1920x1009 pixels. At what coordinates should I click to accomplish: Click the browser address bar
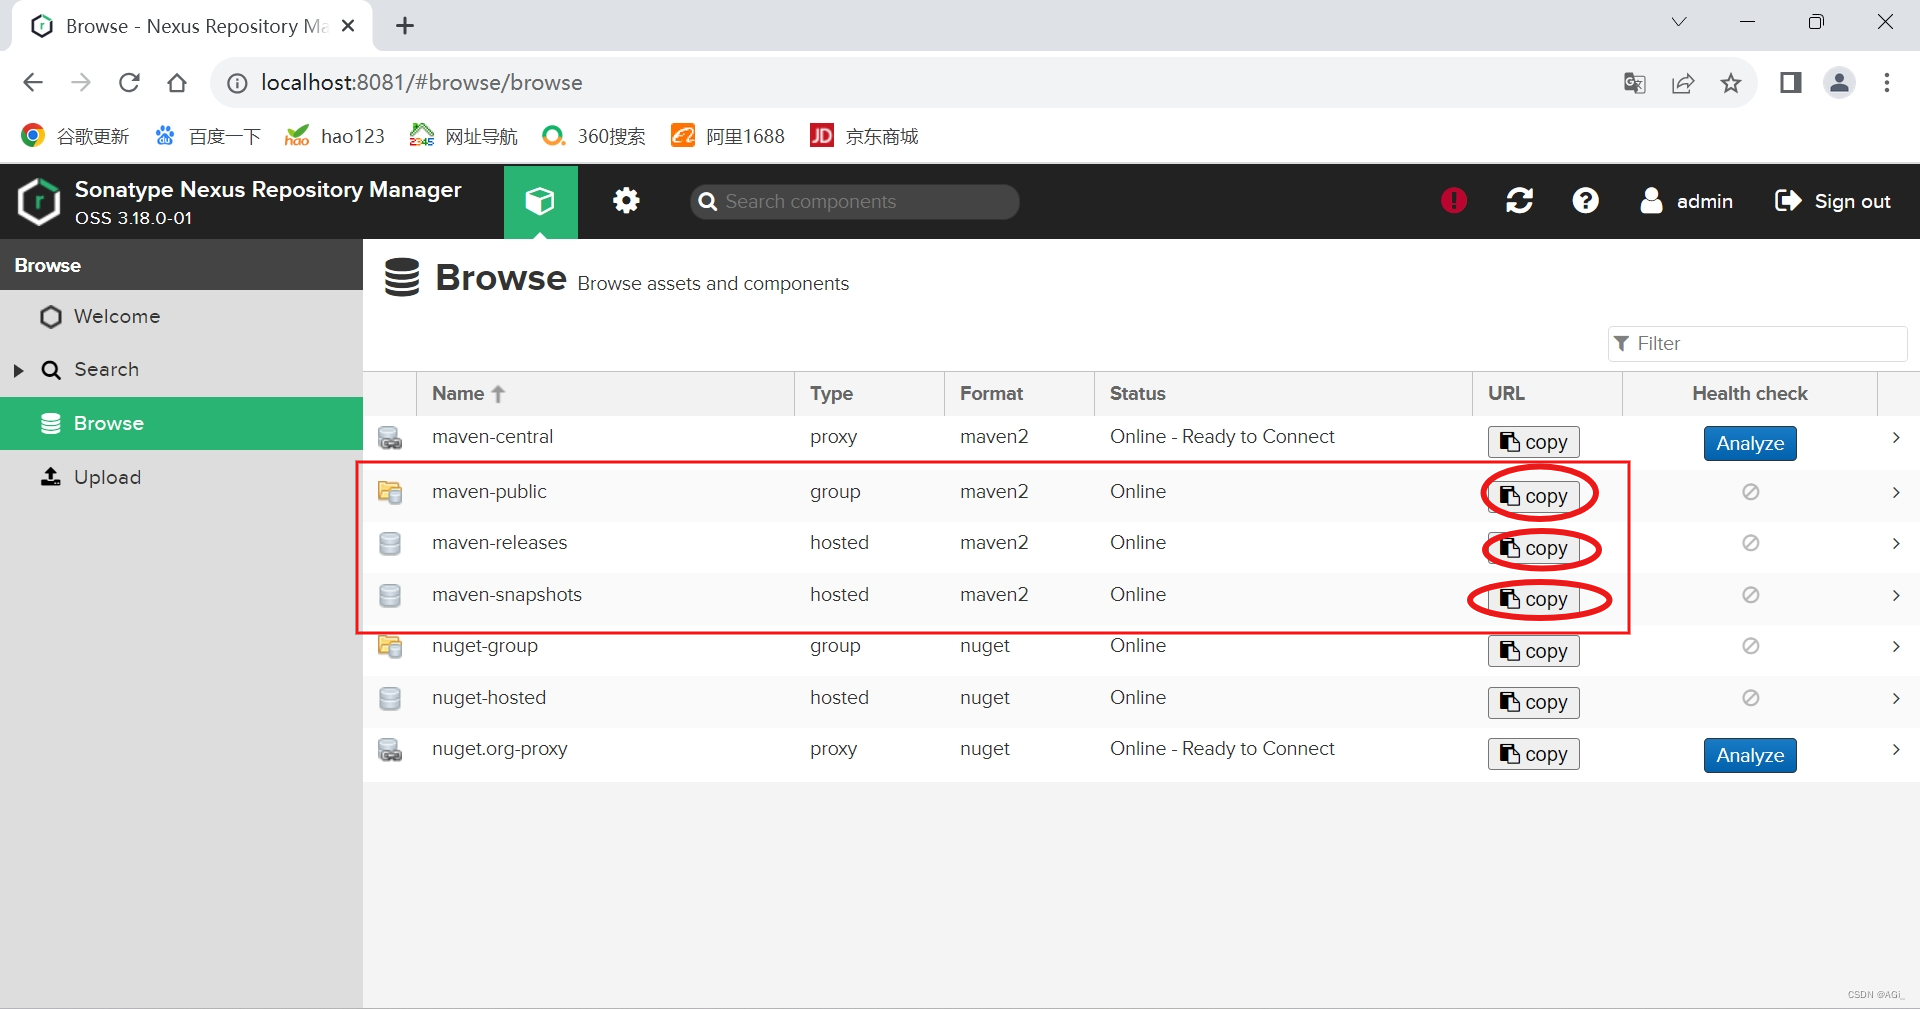click(920, 83)
